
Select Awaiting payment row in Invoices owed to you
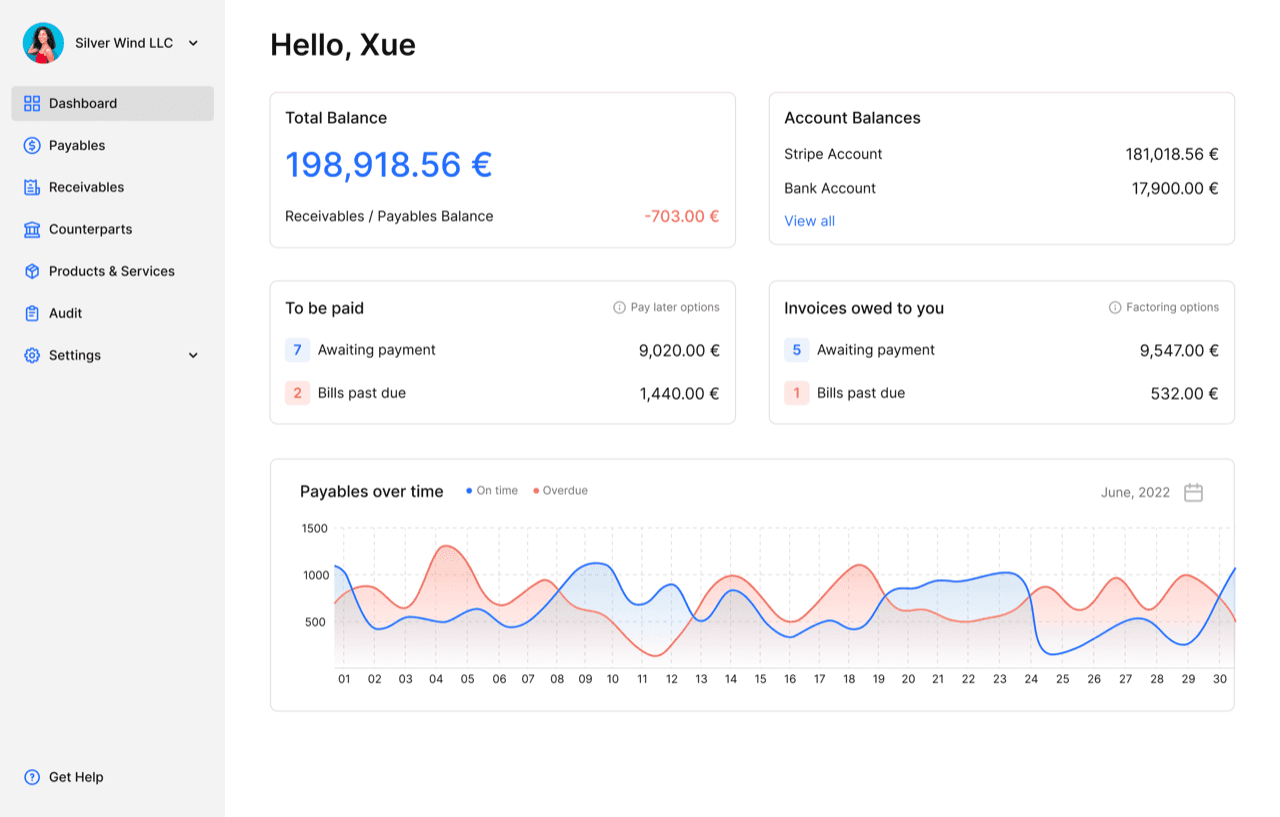[1001, 350]
